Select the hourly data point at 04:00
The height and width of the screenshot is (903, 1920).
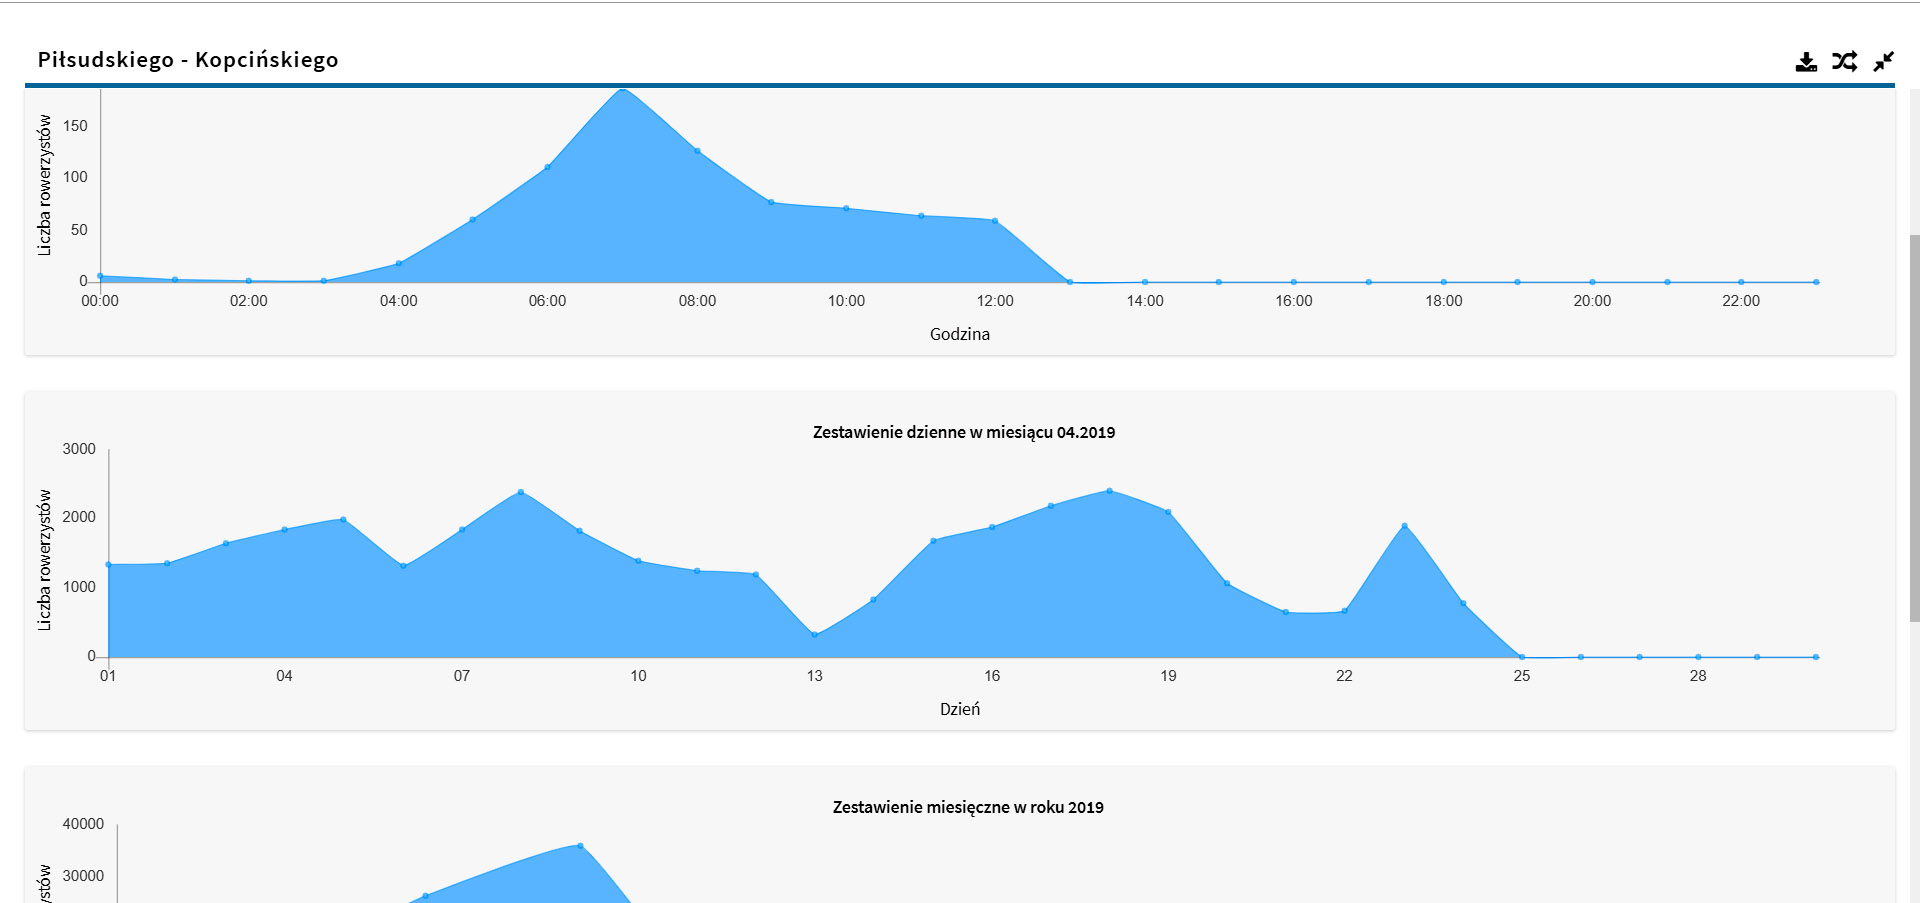point(399,264)
